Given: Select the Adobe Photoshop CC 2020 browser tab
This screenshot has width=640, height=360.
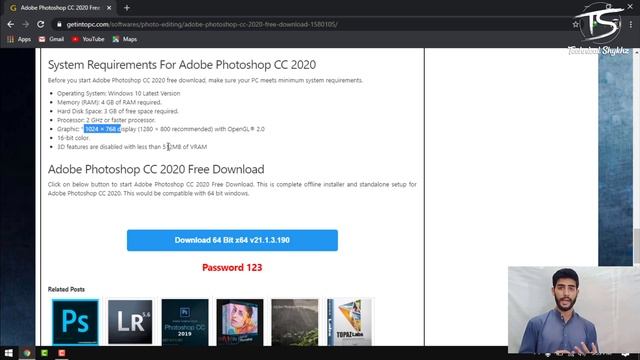Looking at the screenshot, I should coord(60,8).
